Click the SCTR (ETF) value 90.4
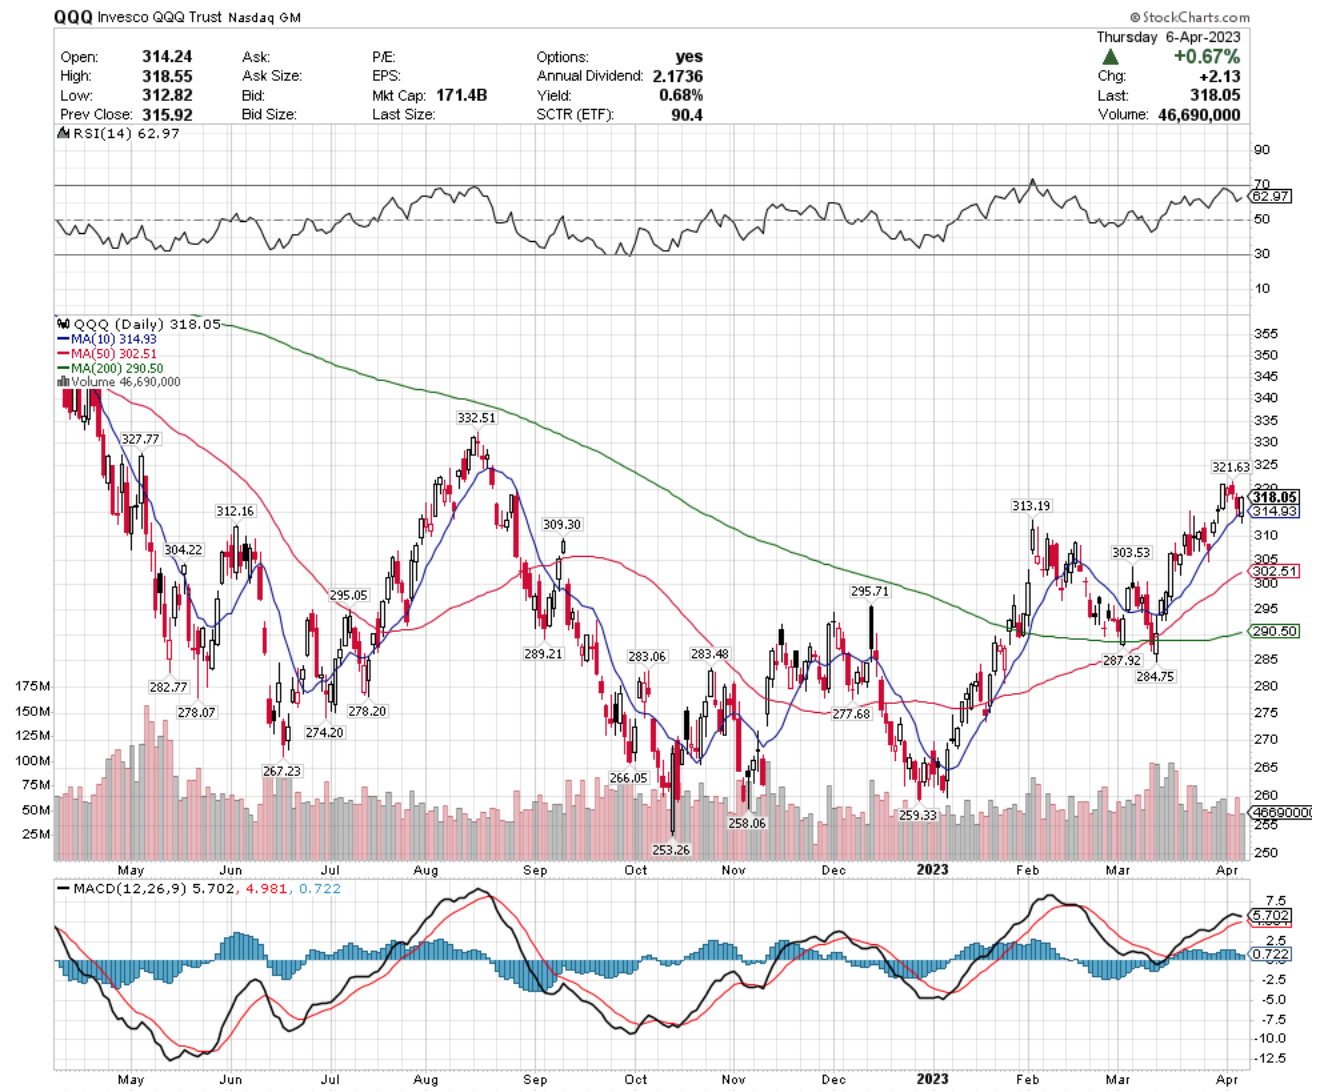 click(x=687, y=114)
